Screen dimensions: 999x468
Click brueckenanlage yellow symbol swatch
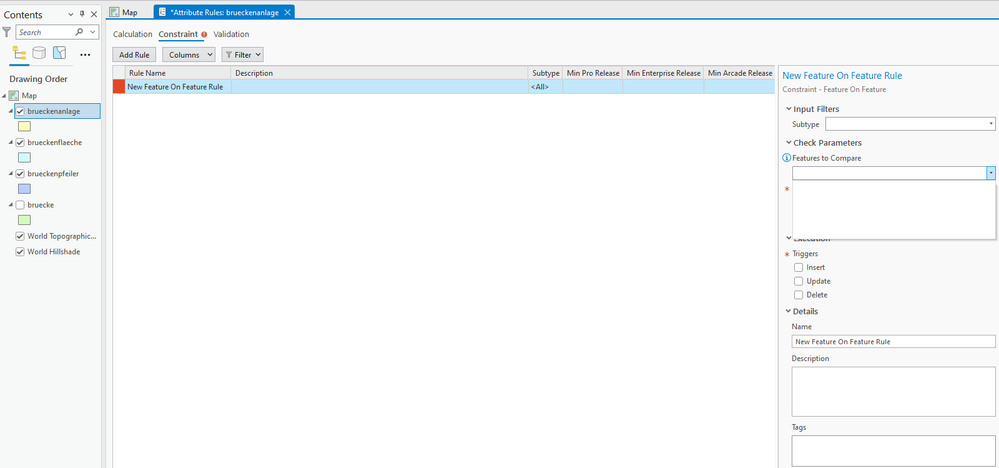24,126
